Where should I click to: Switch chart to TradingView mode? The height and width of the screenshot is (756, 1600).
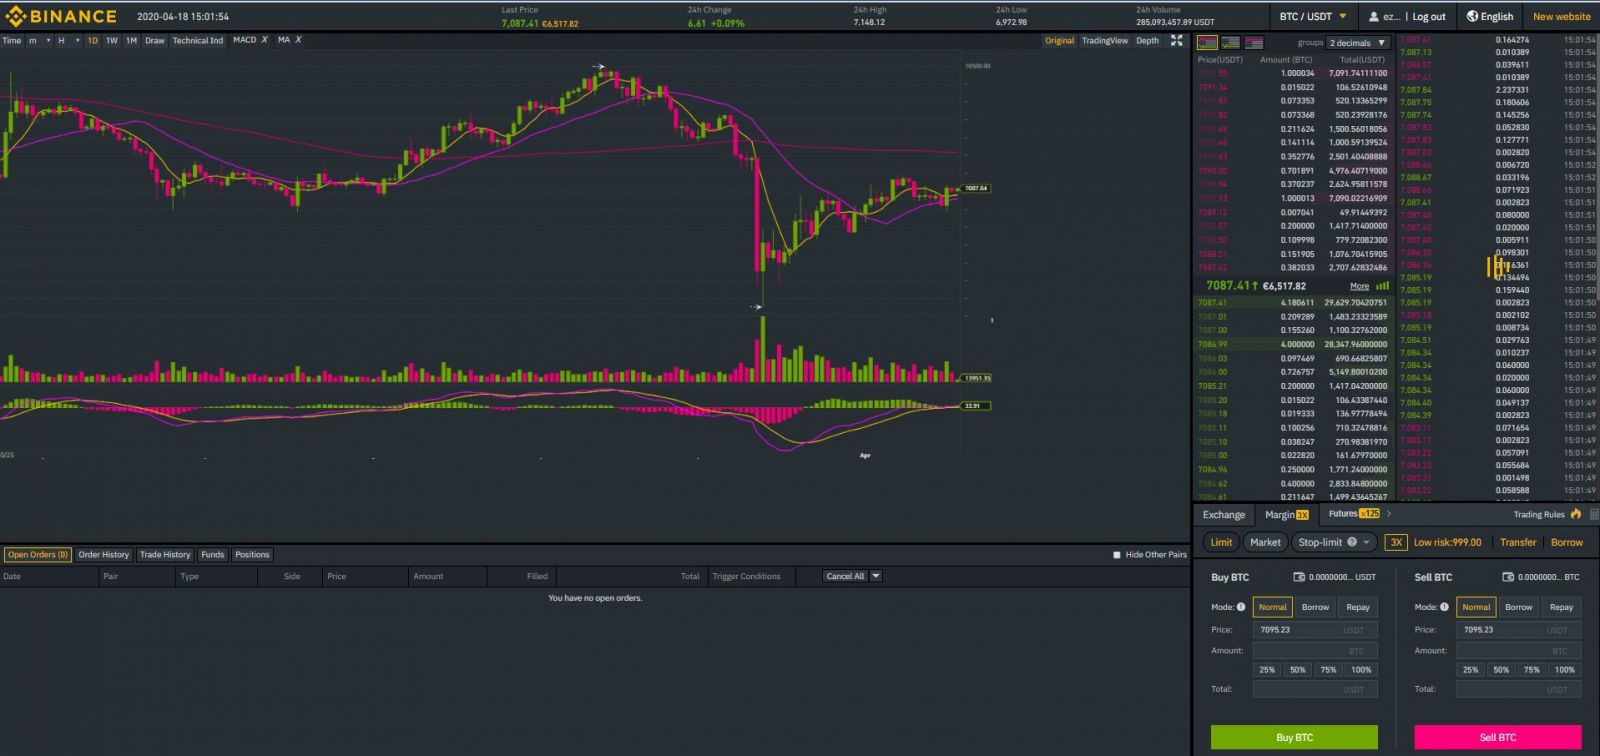[1105, 41]
